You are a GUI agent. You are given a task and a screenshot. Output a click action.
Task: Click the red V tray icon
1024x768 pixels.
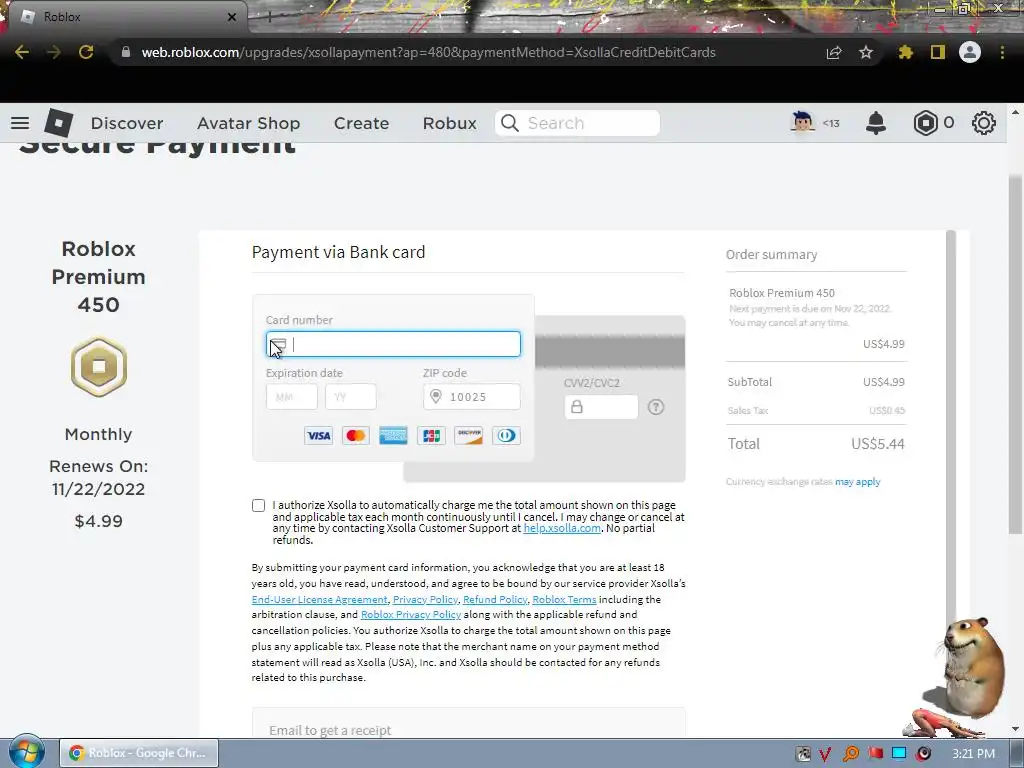pyautogui.click(x=825, y=754)
